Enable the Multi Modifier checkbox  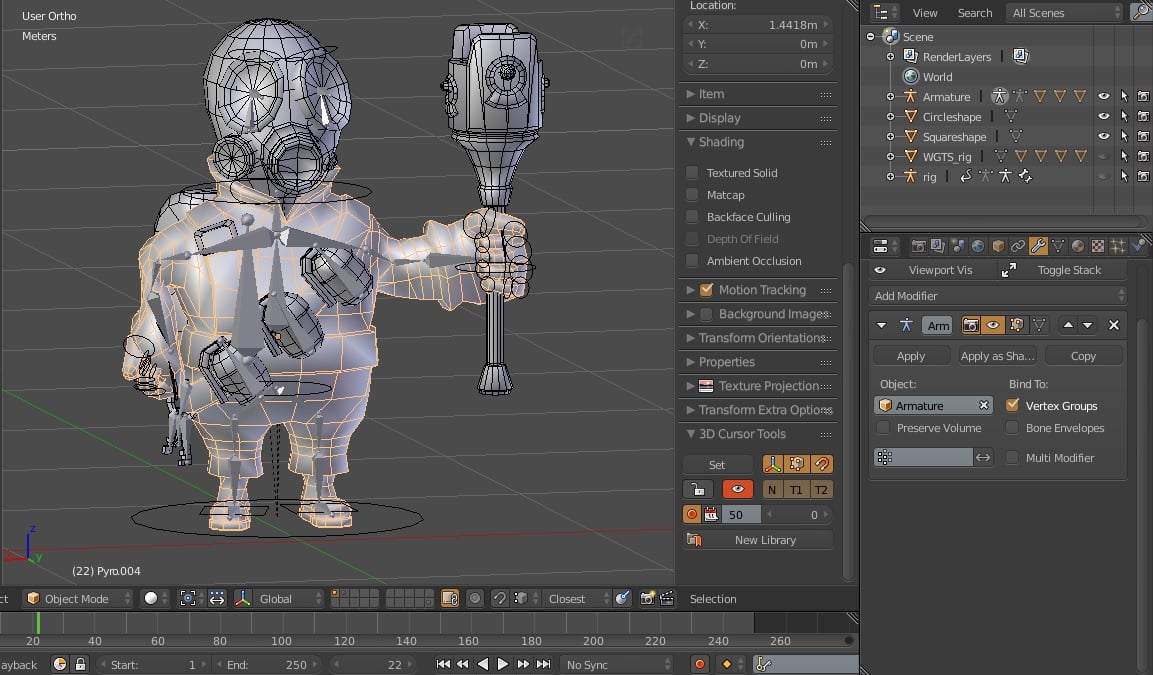(x=1013, y=457)
